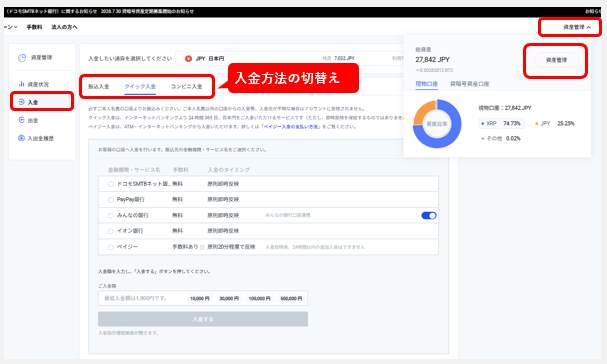Open 手数料 in the top navigation
Image resolution: width=607 pixels, height=364 pixels.
pos(34,27)
